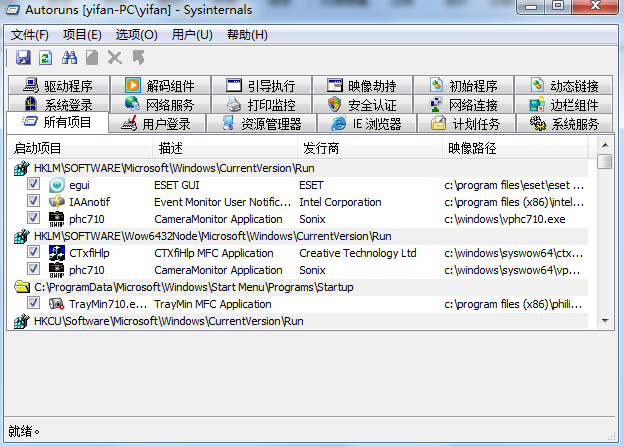Toggle phc710 checkbox under Wow6432Node

click(x=33, y=269)
